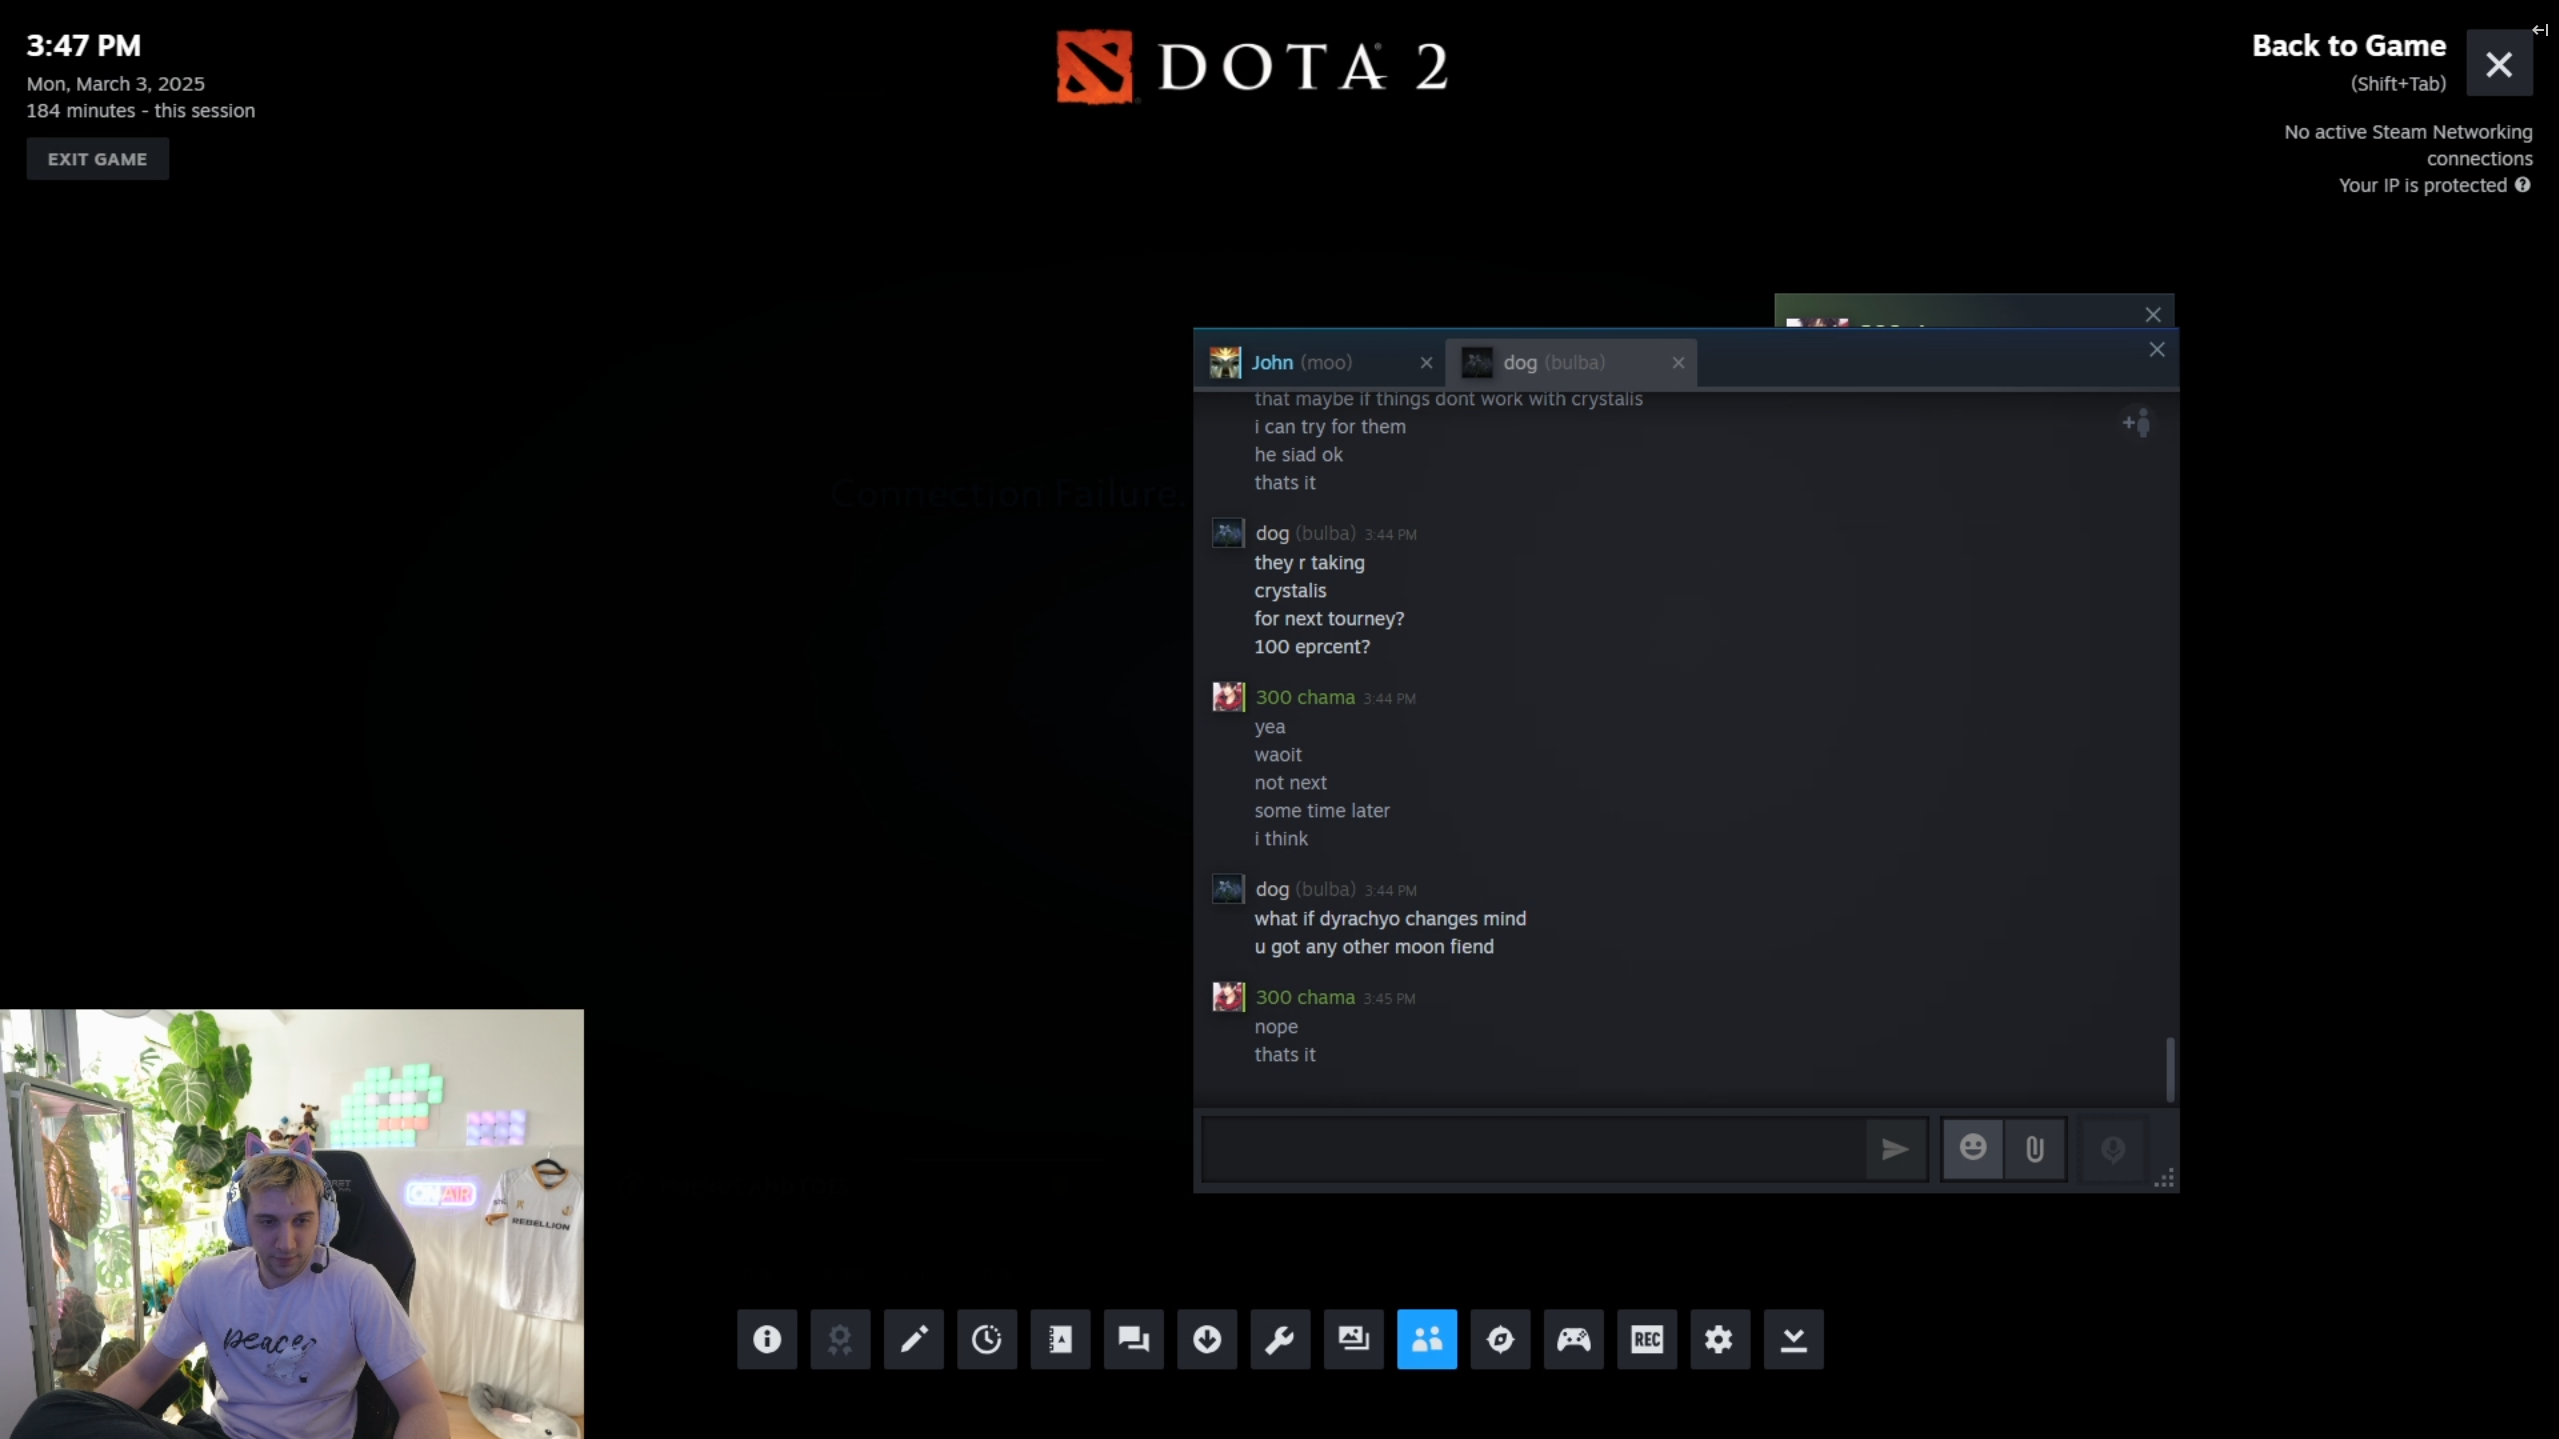The height and width of the screenshot is (1439, 2559).
Task: Collapse the overlay toolbar with the down arrow
Action: [x=1793, y=1338]
